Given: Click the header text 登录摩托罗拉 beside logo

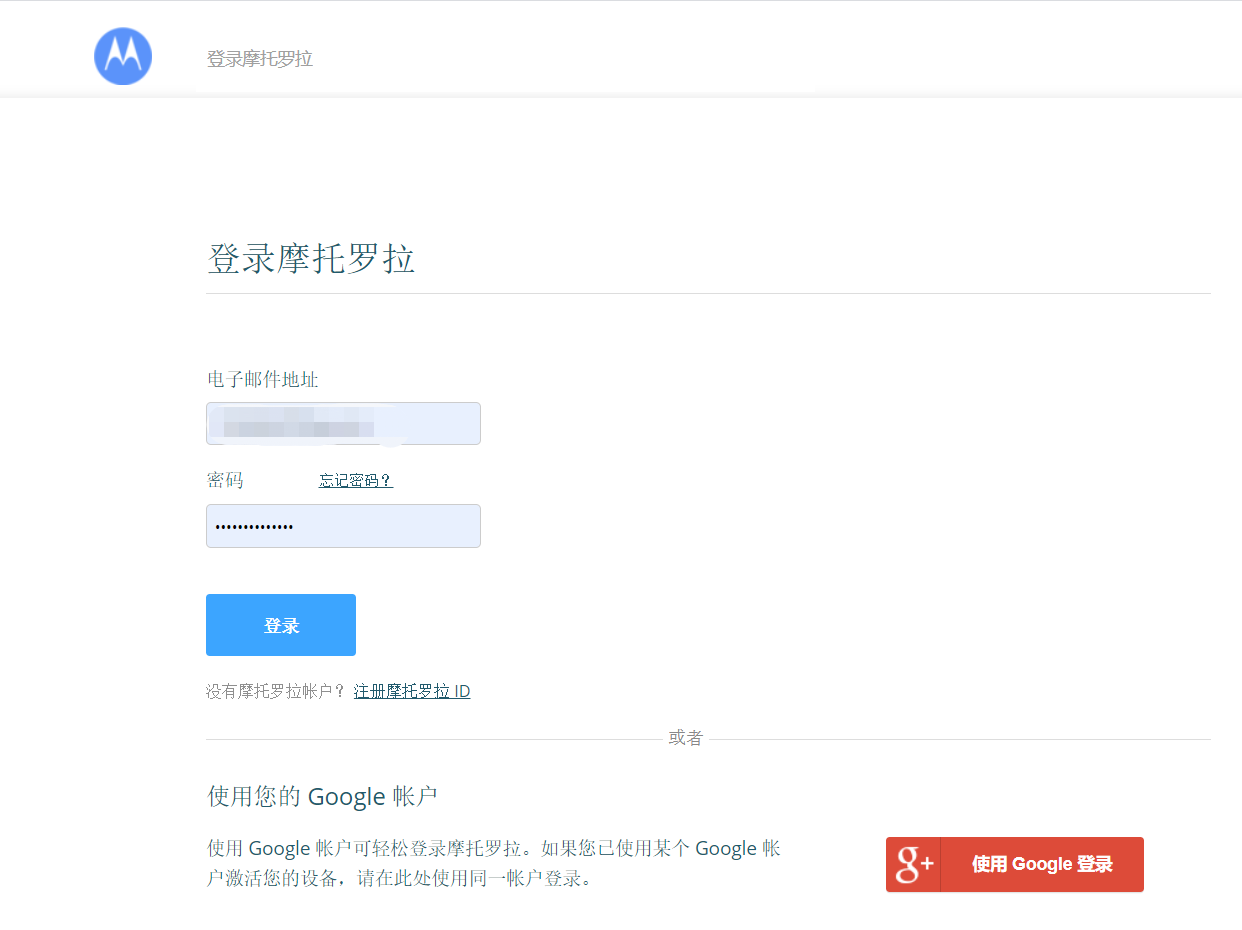Looking at the screenshot, I should pos(260,59).
